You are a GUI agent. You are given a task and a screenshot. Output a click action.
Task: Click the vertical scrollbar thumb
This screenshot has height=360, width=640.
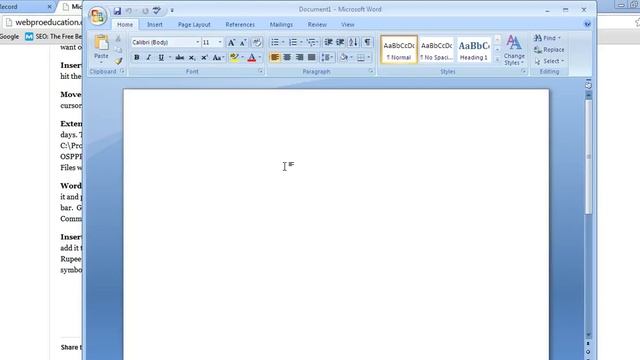[x=588, y=157]
